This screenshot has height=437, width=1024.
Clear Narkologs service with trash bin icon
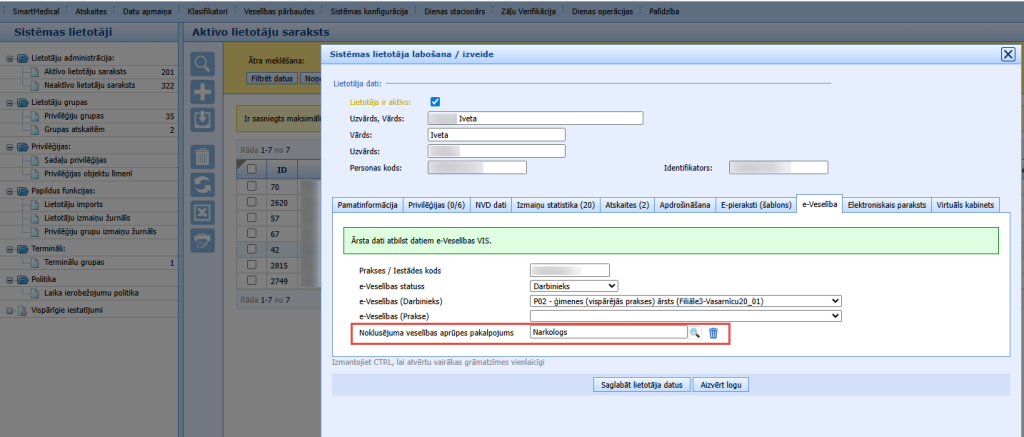(713, 333)
